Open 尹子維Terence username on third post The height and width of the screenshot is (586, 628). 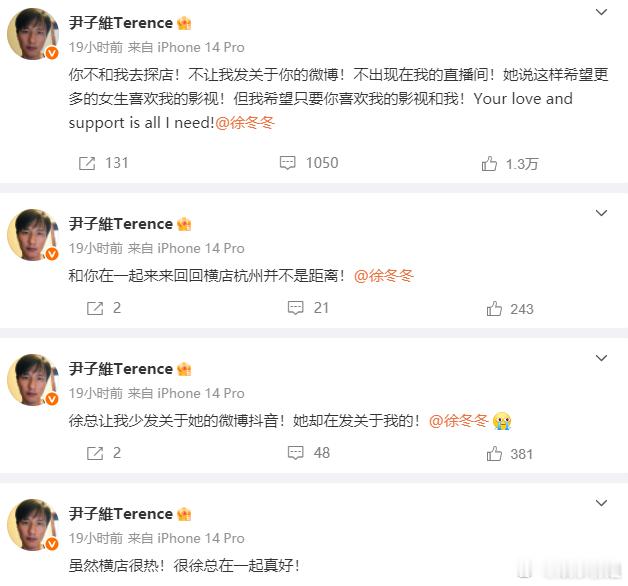(x=121, y=369)
